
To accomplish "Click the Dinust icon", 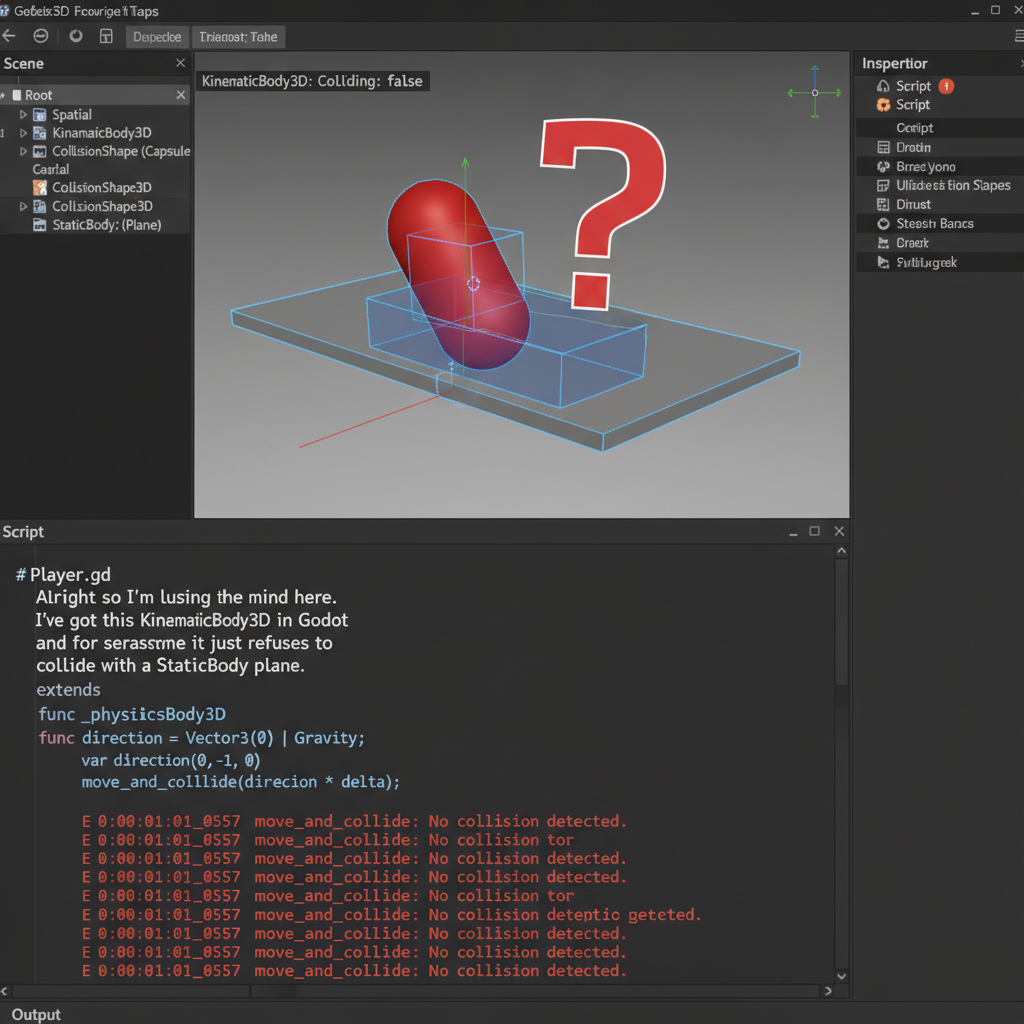I will (883, 204).
